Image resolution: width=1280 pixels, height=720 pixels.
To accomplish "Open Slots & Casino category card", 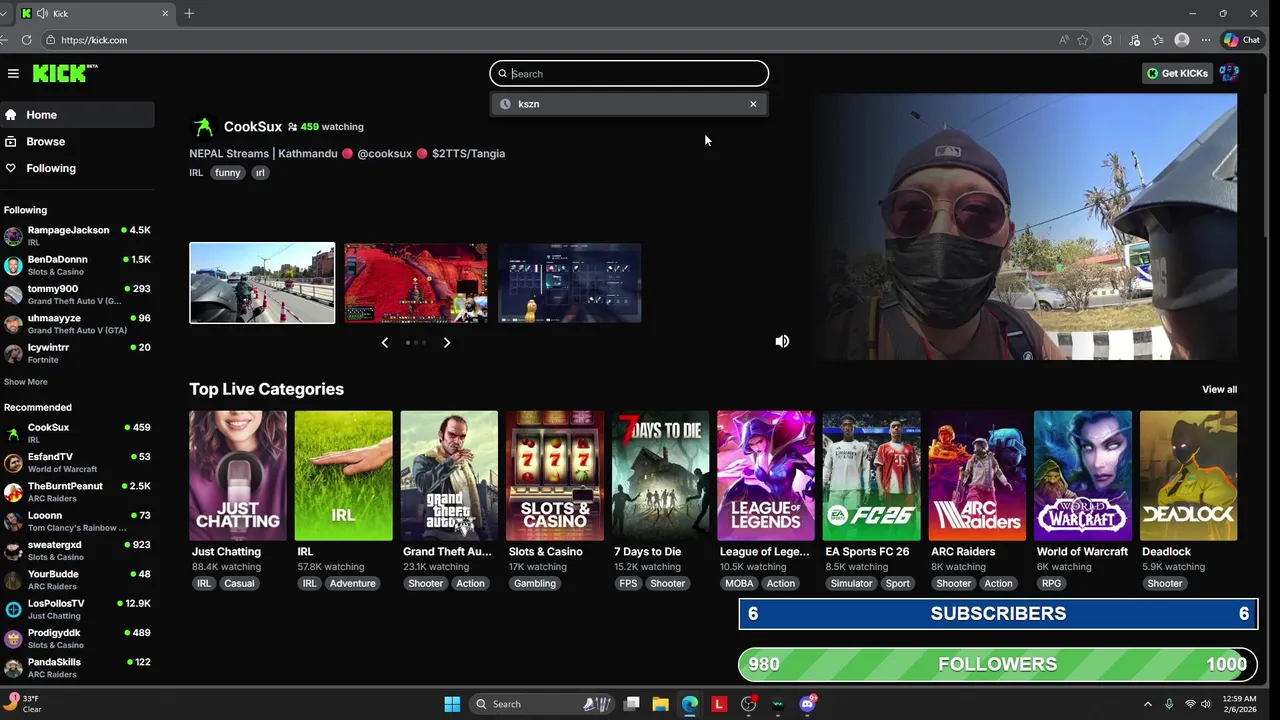I will point(555,476).
